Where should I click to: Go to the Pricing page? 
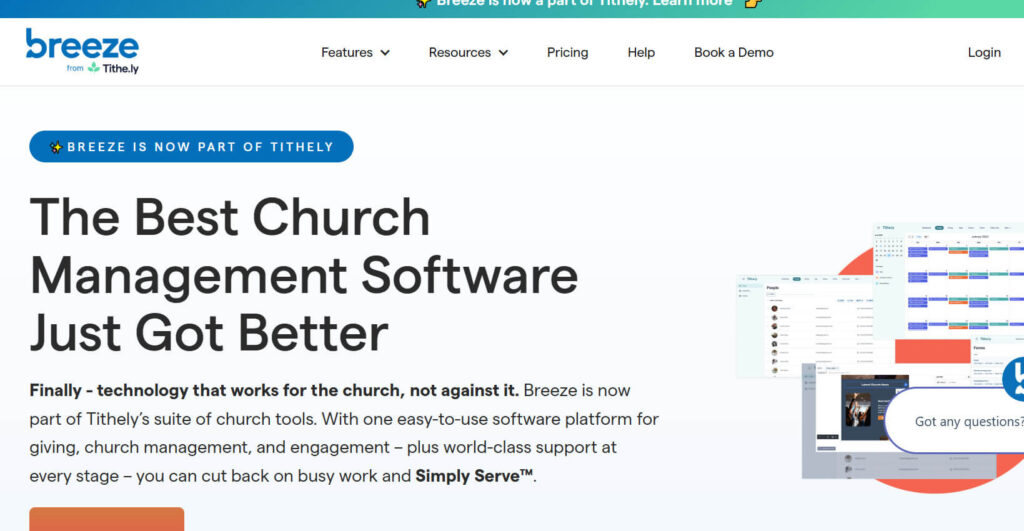pyautogui.click(x=568, y=52)
